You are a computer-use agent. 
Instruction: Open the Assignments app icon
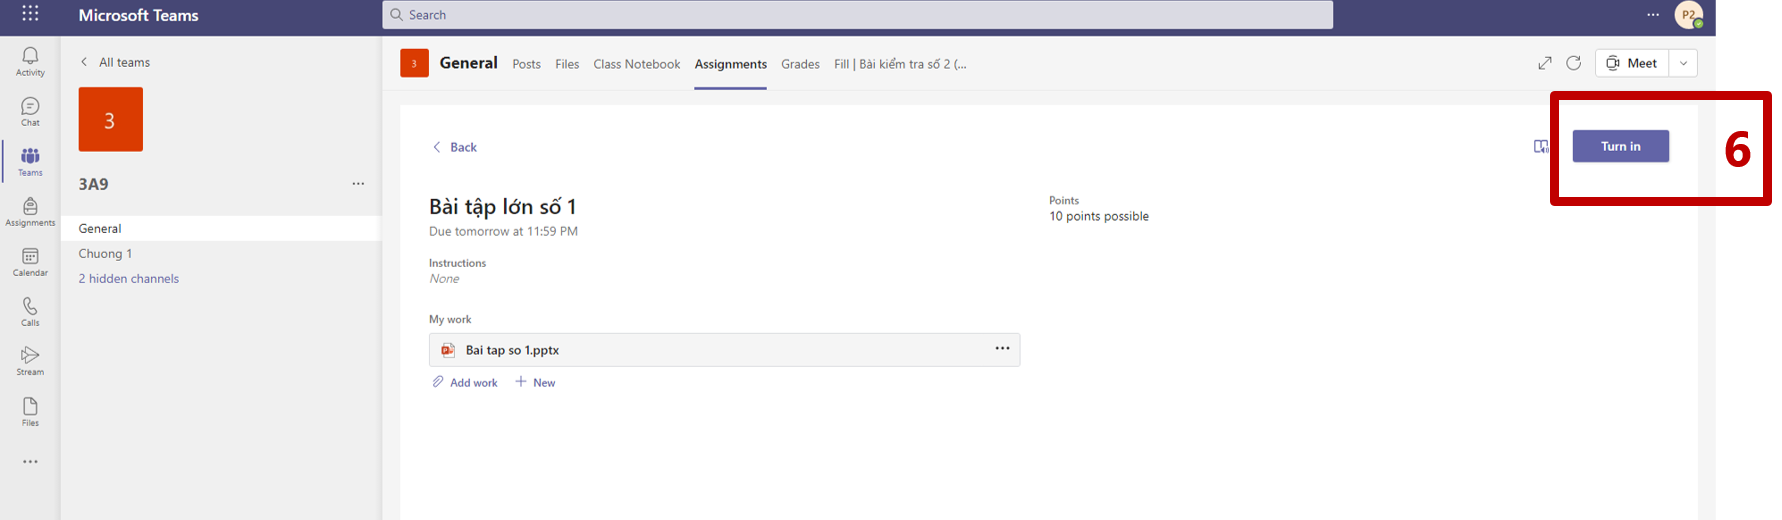[30, 211]
